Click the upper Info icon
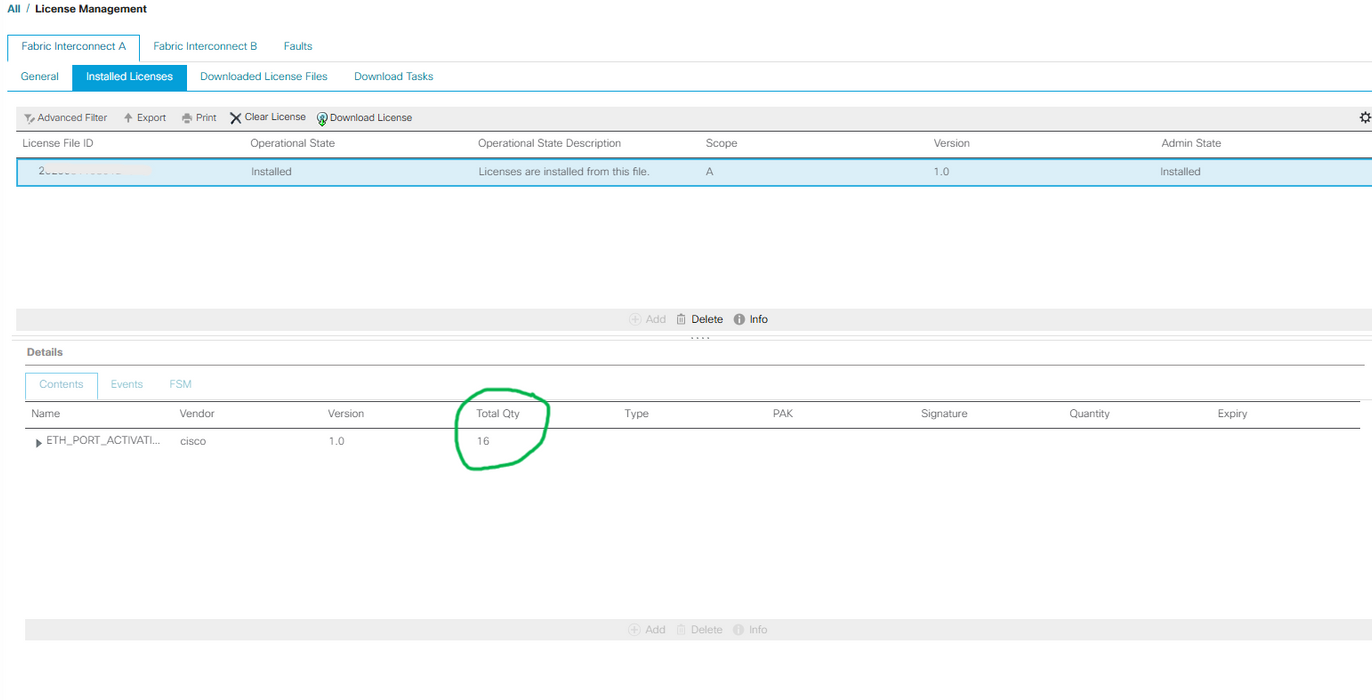 coord(739,319)
